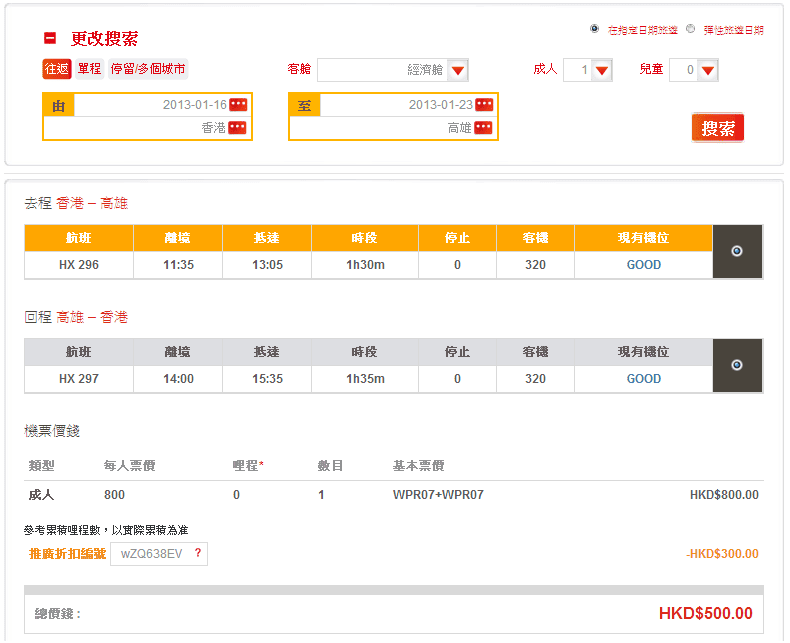Open city picker icon next to 香港
The image size is (790, 643).
point(237,128)
